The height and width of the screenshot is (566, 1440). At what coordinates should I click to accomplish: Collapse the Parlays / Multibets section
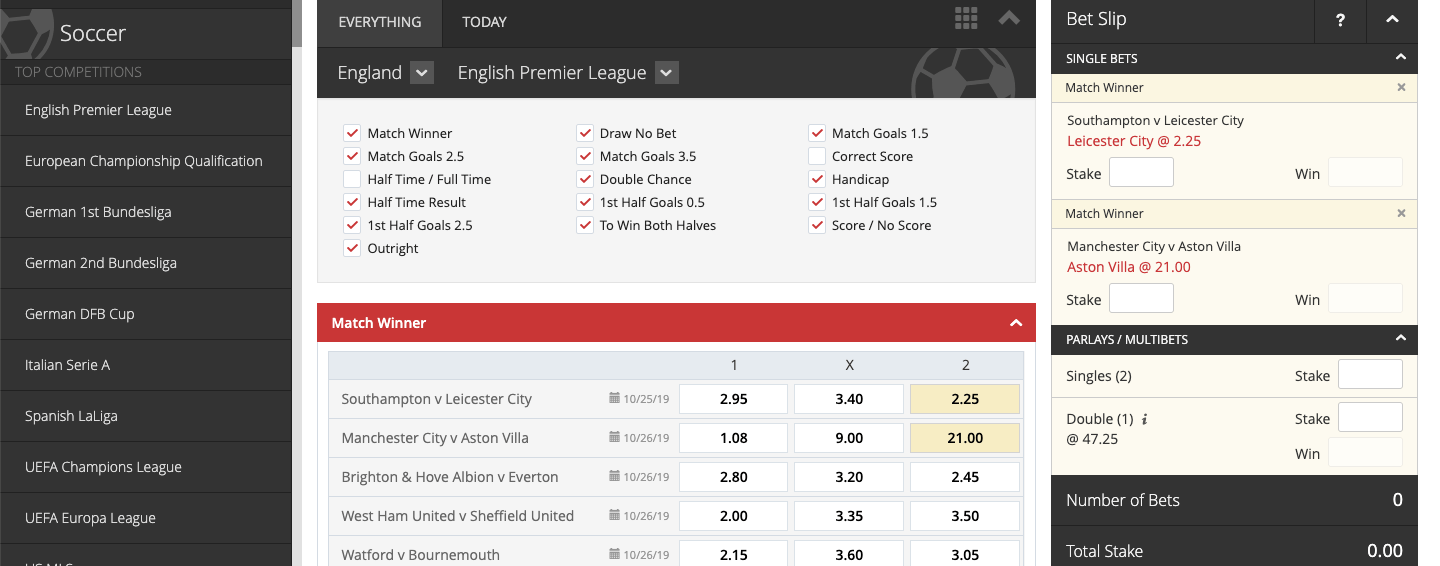click(x=1401, y=339)
